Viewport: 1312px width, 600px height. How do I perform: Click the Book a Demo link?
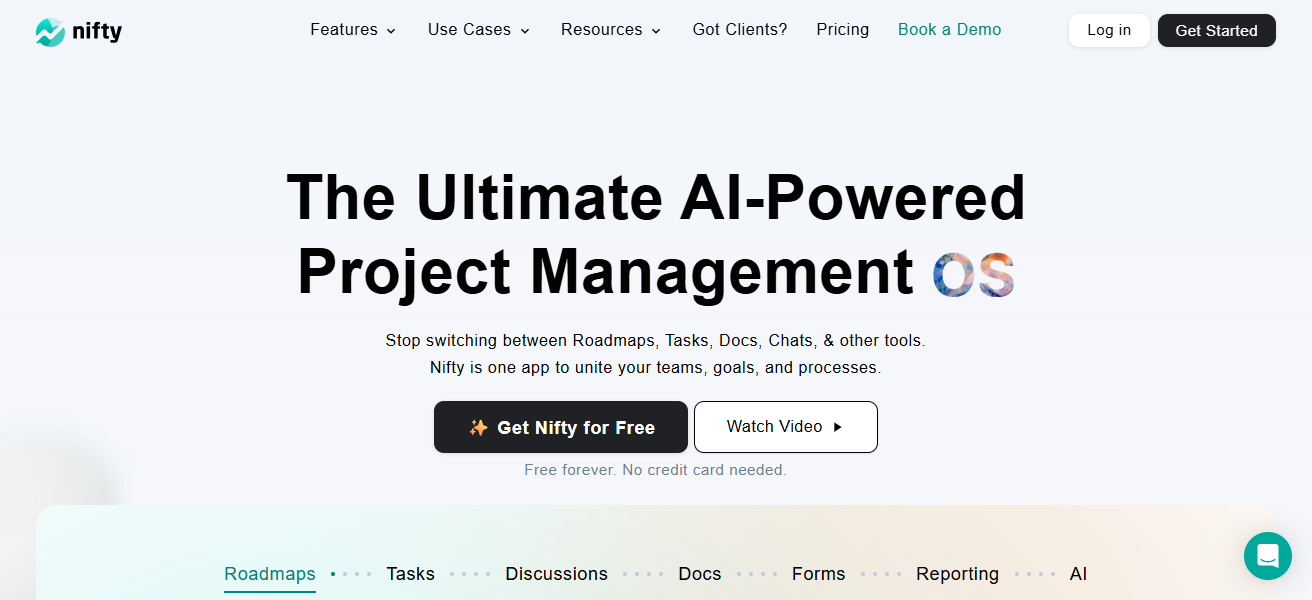[949, 30]
